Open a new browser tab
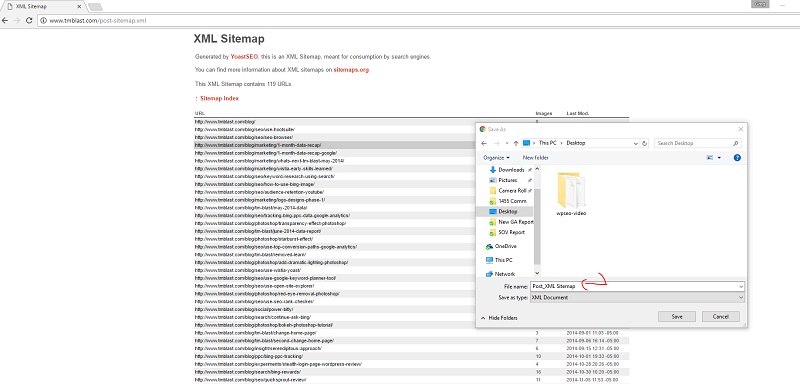800x384 pixels. click(x=95, y=7)
